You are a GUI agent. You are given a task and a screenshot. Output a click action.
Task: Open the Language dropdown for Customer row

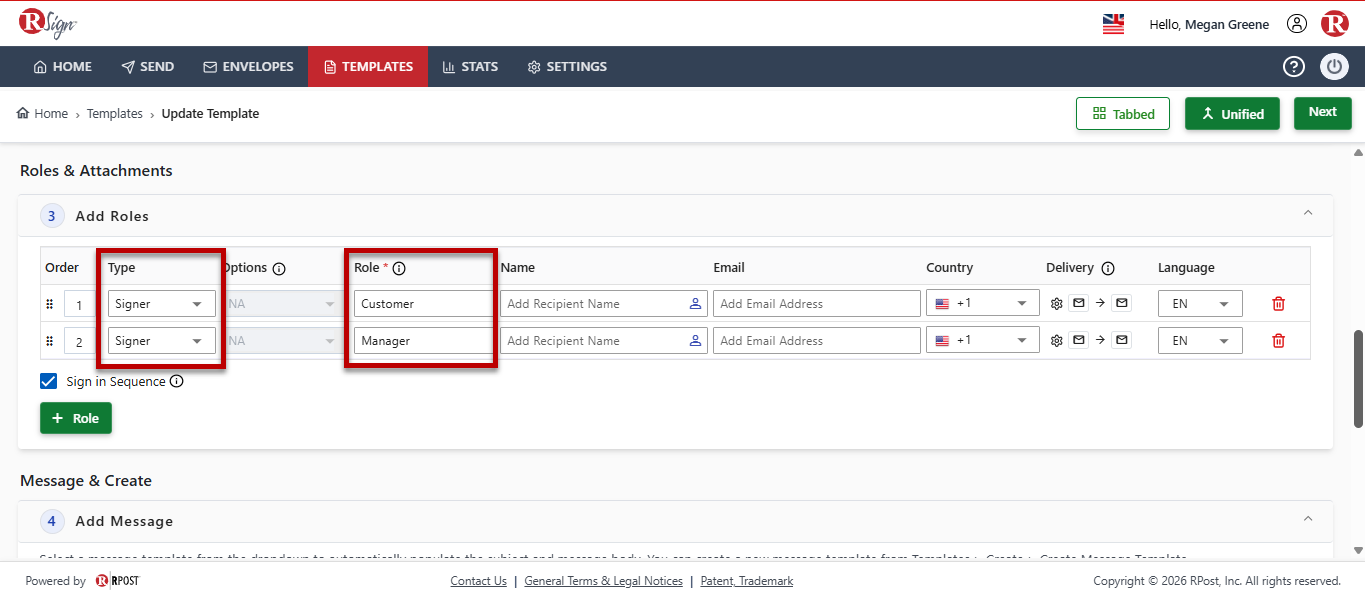[x=1200, y=304]
